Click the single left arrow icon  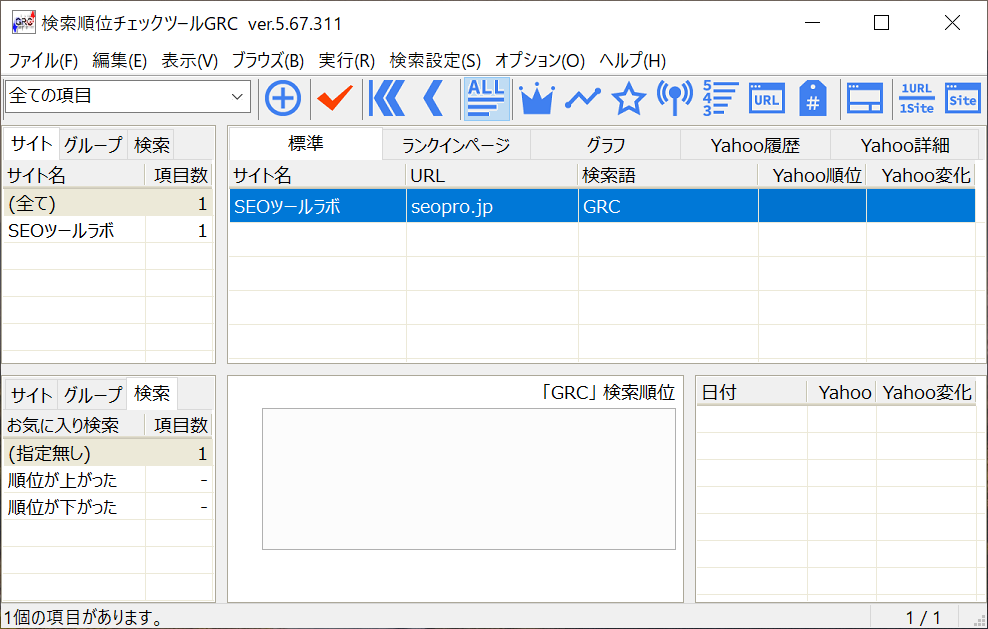434,98
